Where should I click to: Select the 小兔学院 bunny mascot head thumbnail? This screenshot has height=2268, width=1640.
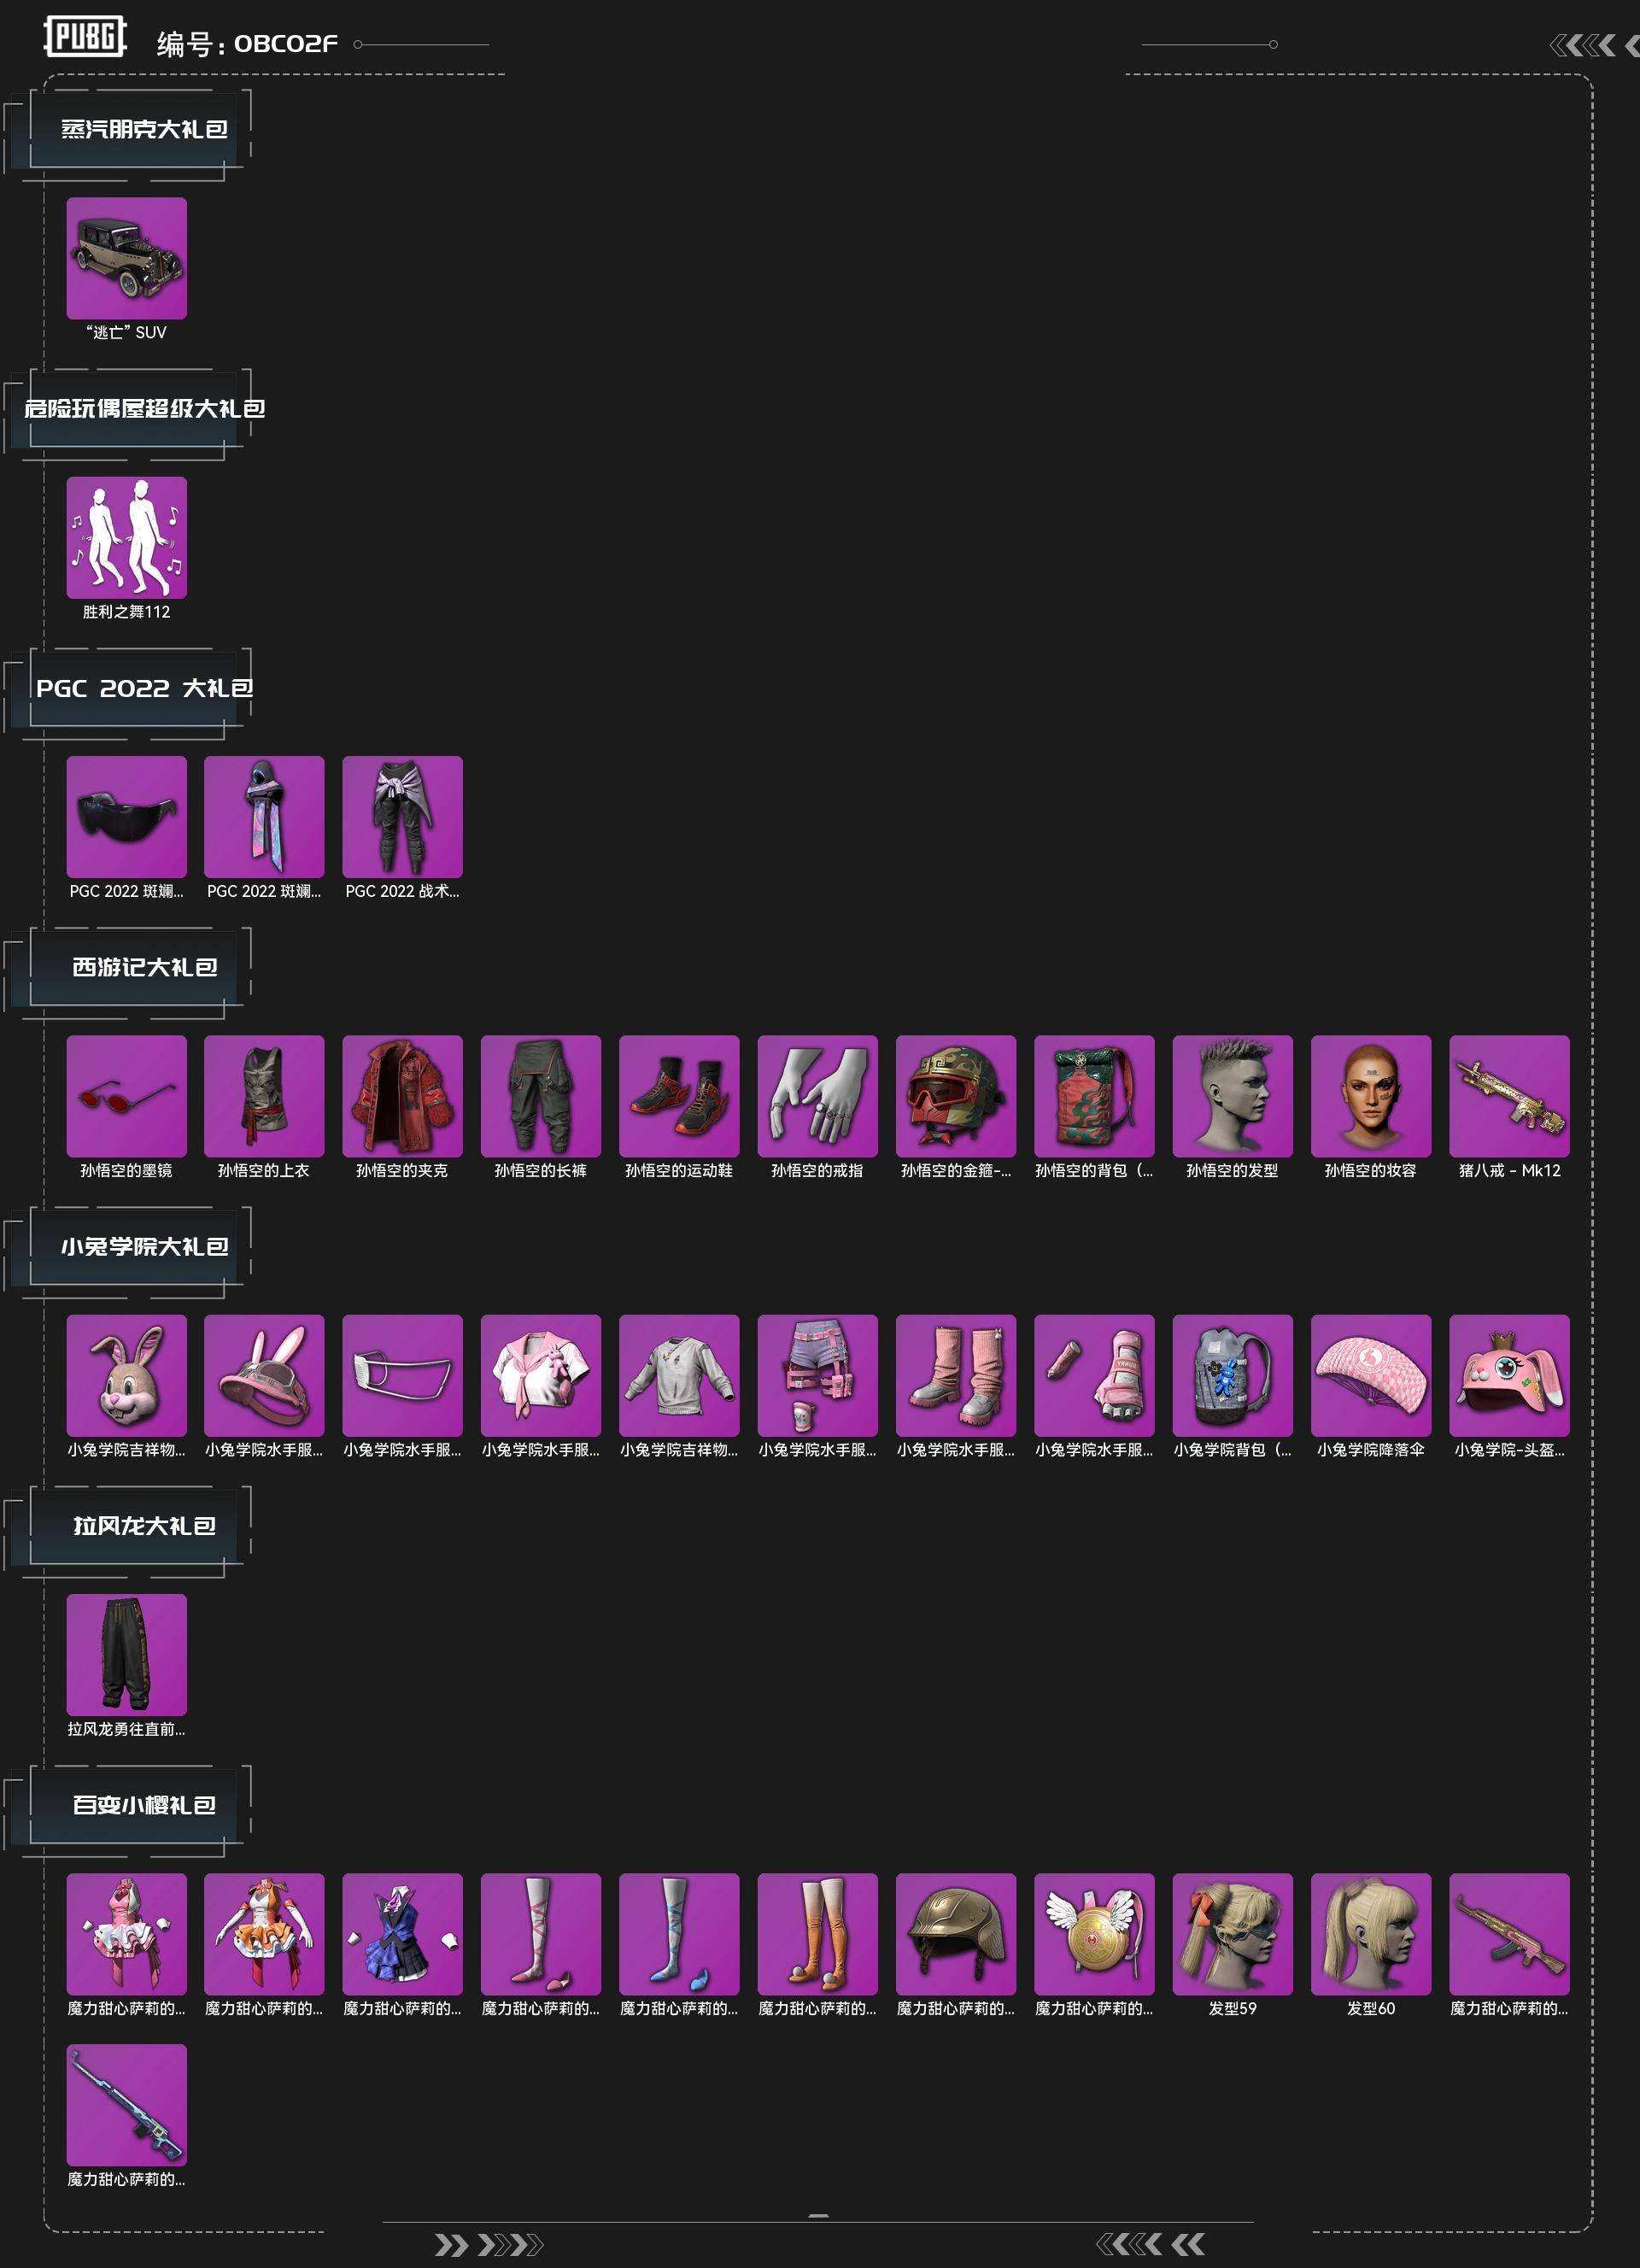tap(126, 1375)
